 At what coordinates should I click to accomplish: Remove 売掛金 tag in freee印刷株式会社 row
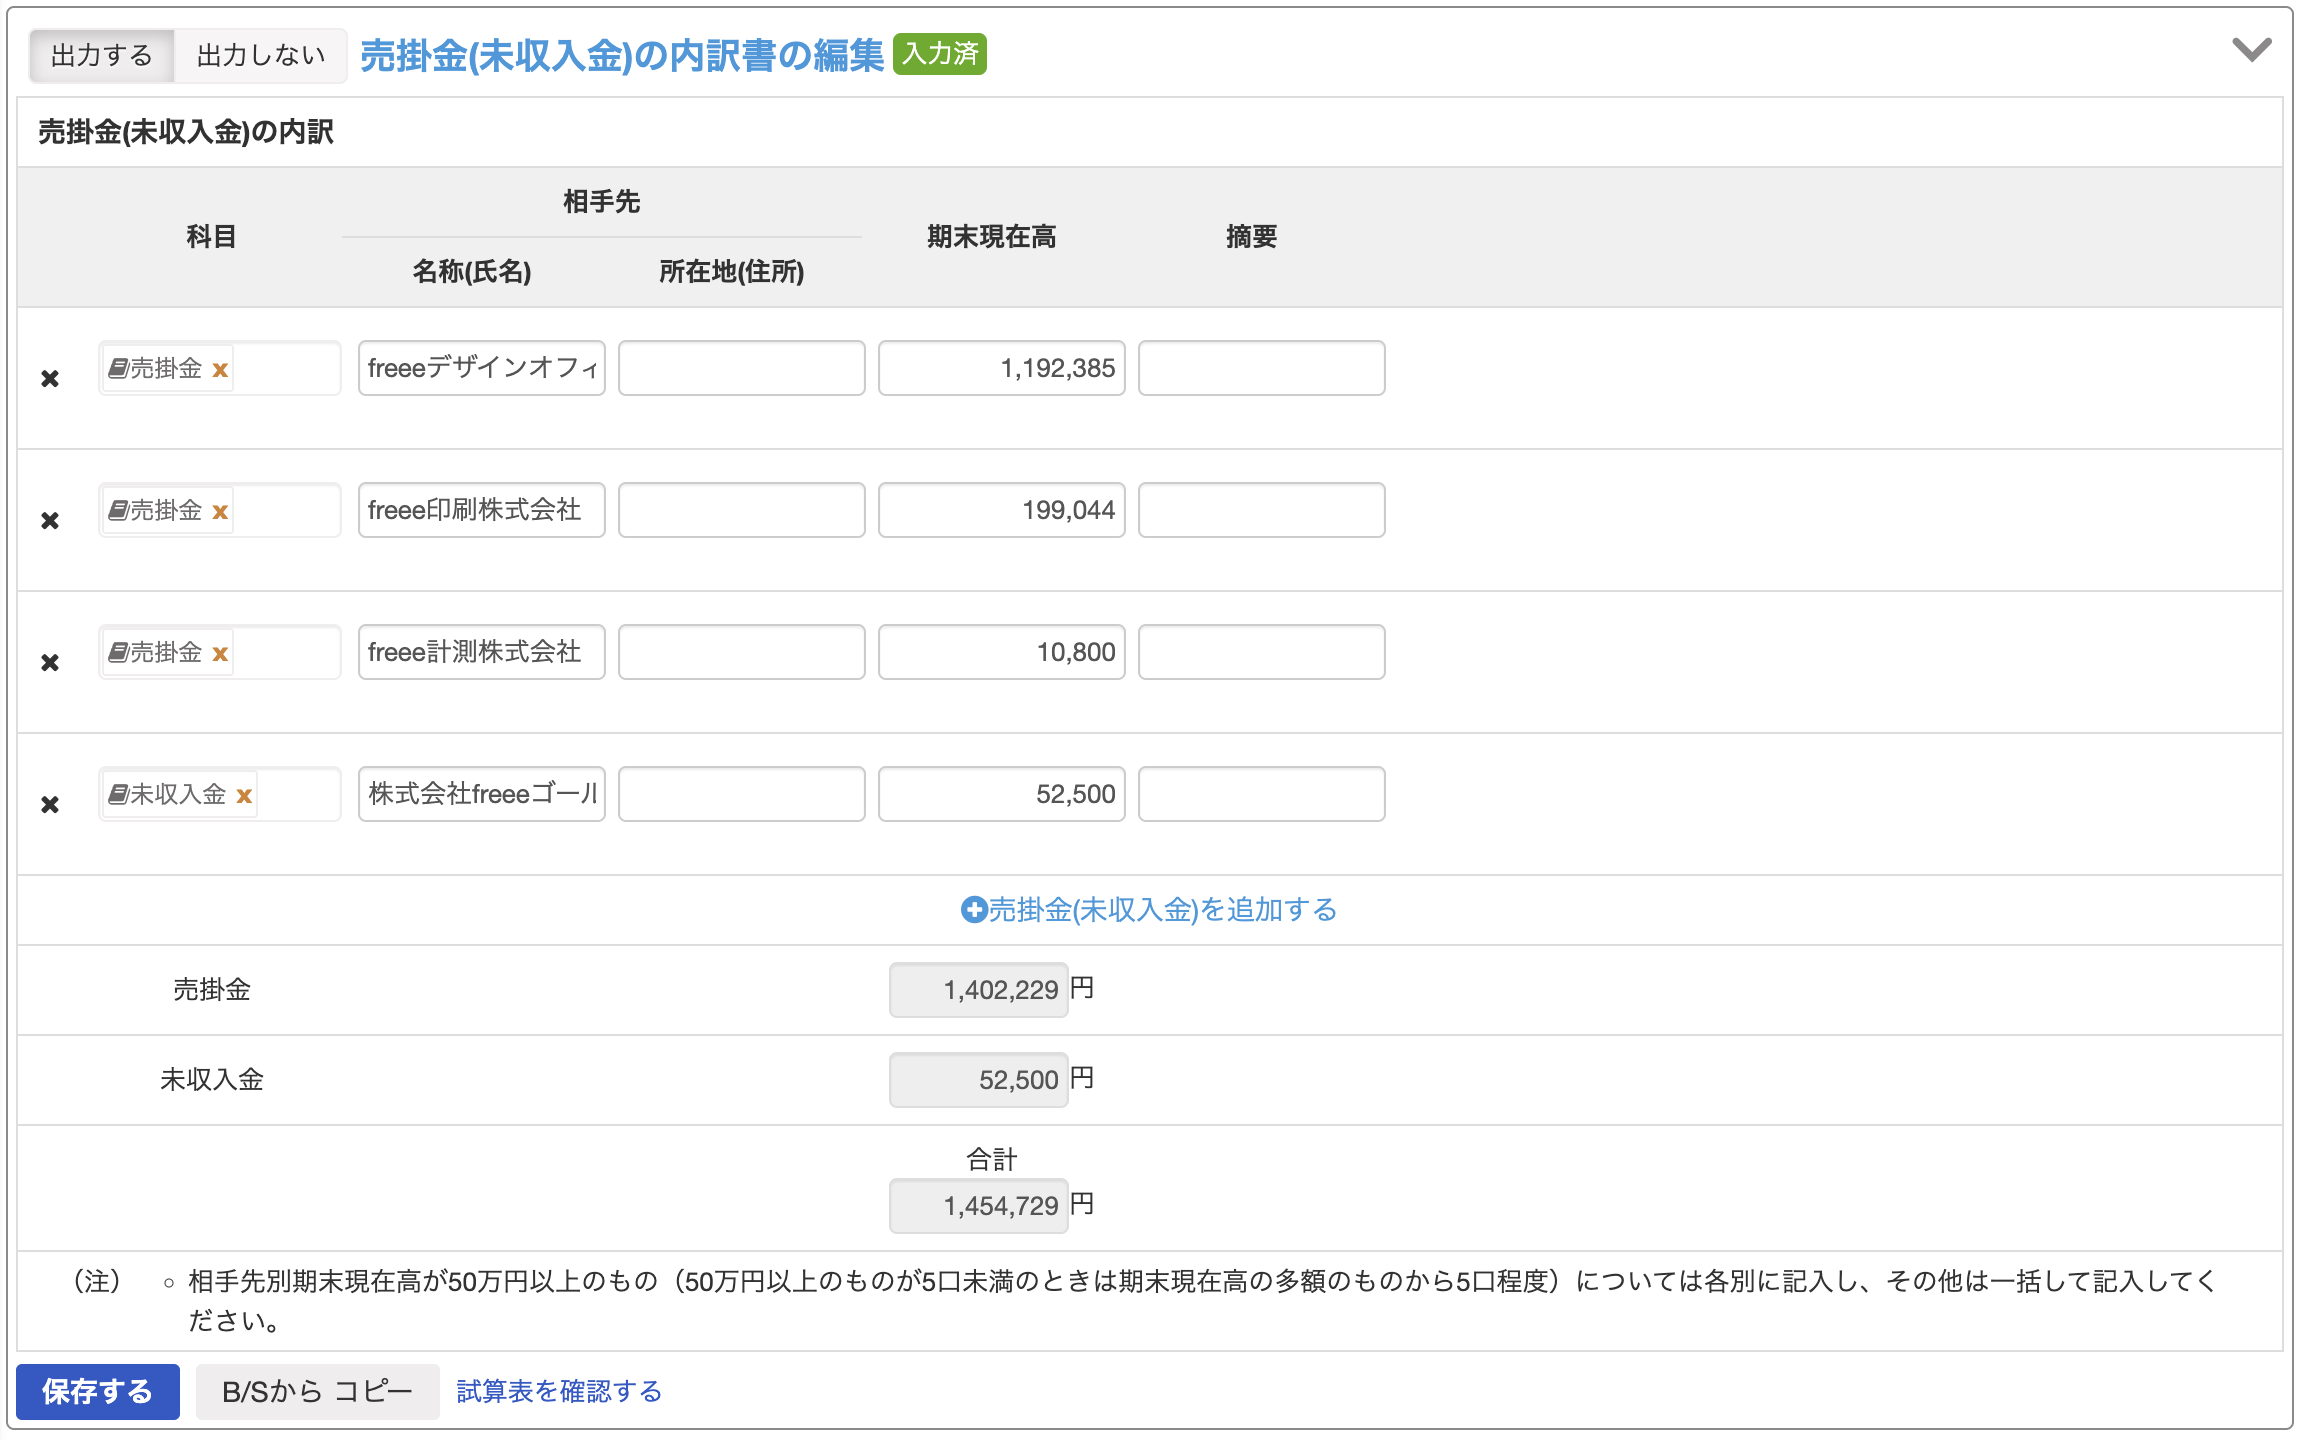(x=220, y=512)
